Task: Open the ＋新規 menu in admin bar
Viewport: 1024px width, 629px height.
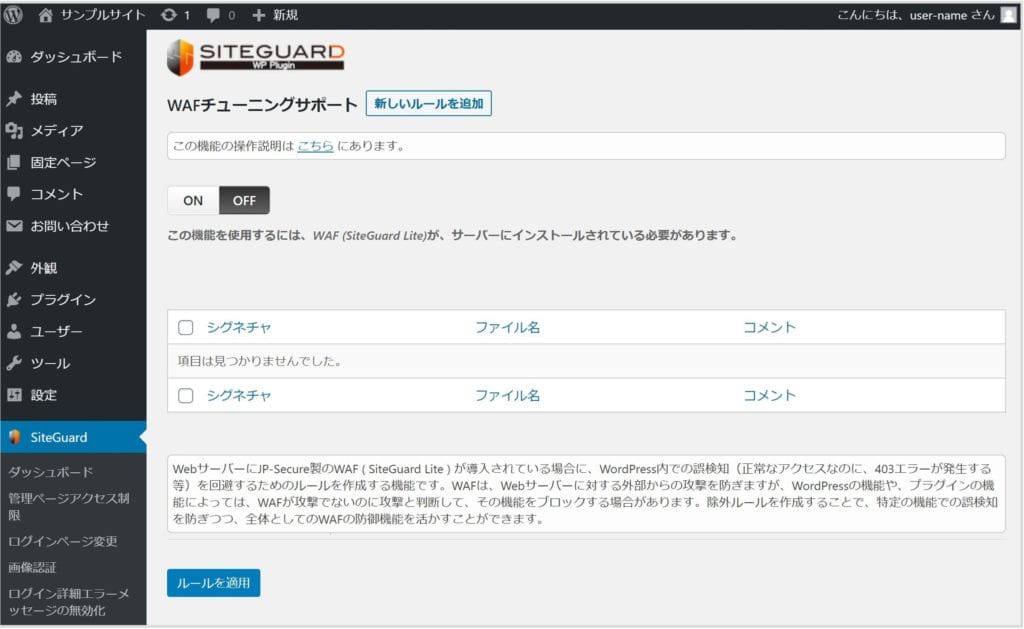Action: (x=275, y=15)
